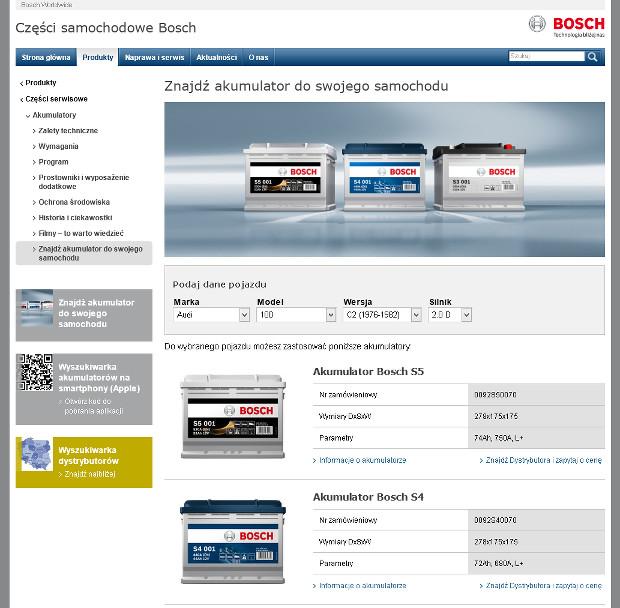Click Akumulator Bosch S4 heading

coord(368,497)
